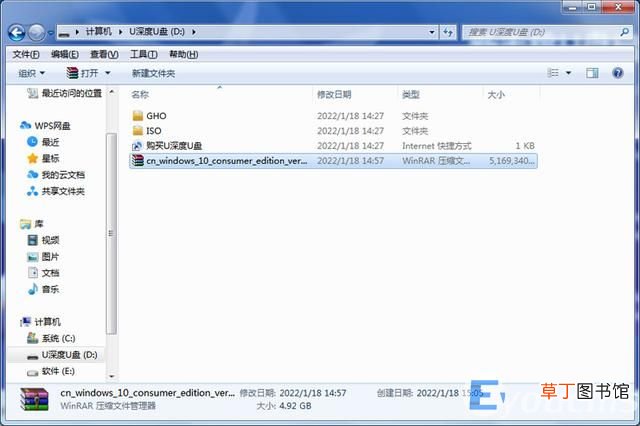Select the U深度U盘 (D:) breadcrumb
The width and height of the screenshot is (640, 426).
point(157,32)
